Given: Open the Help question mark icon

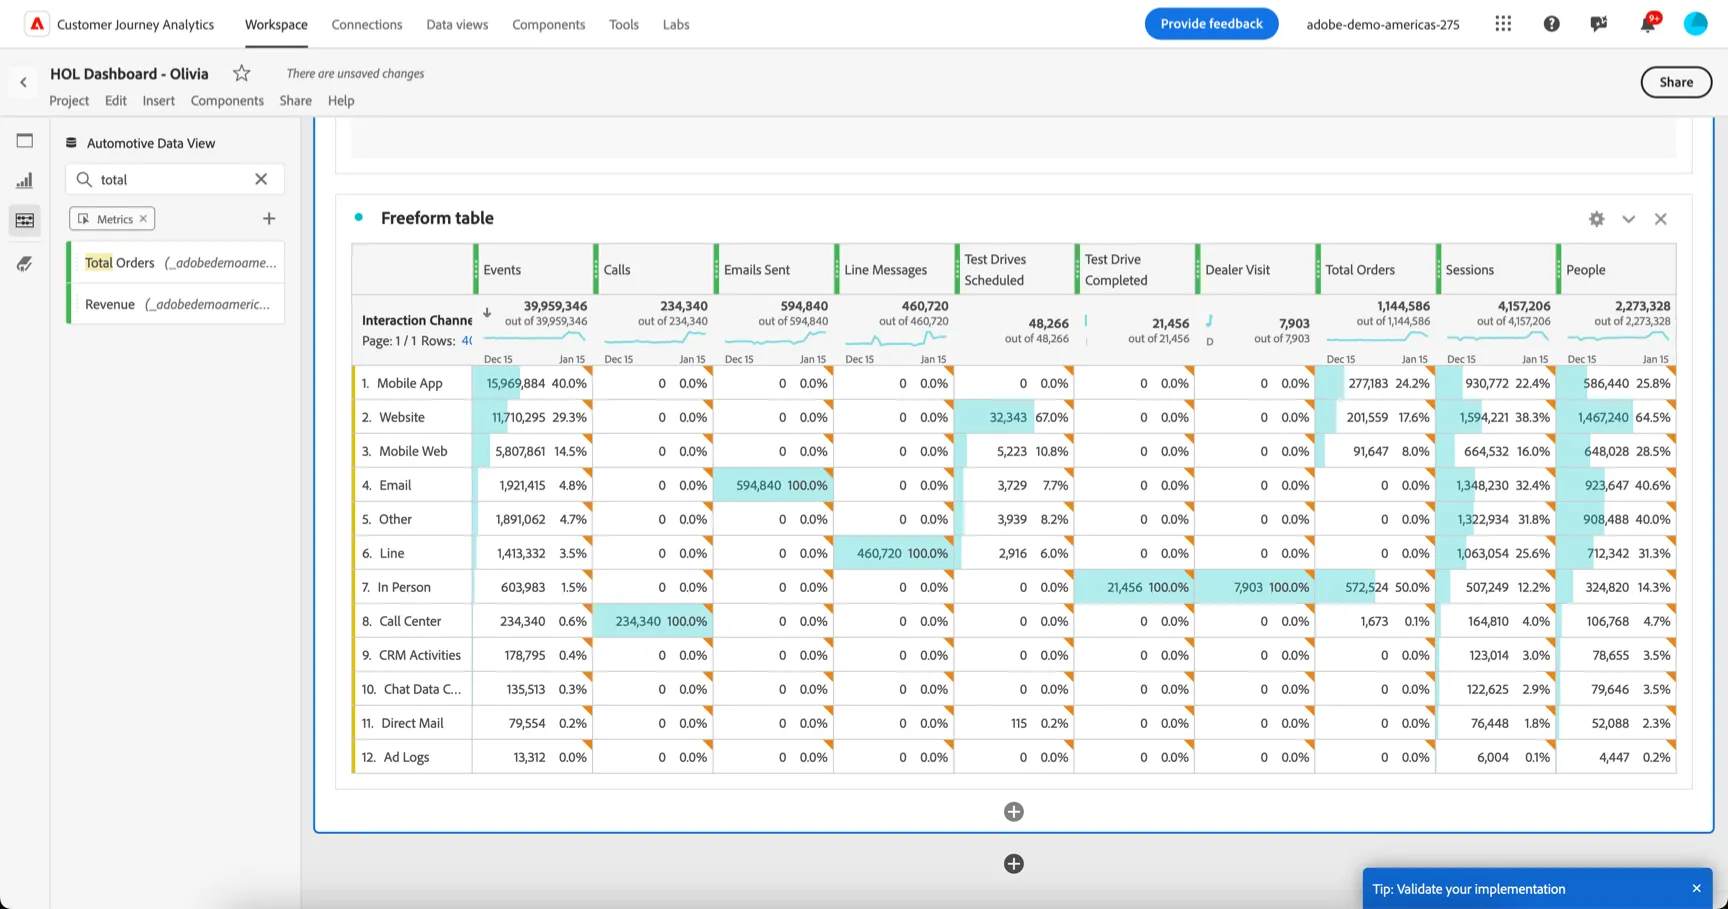Looking at the screenshot, I should (x=1551, y=24).
